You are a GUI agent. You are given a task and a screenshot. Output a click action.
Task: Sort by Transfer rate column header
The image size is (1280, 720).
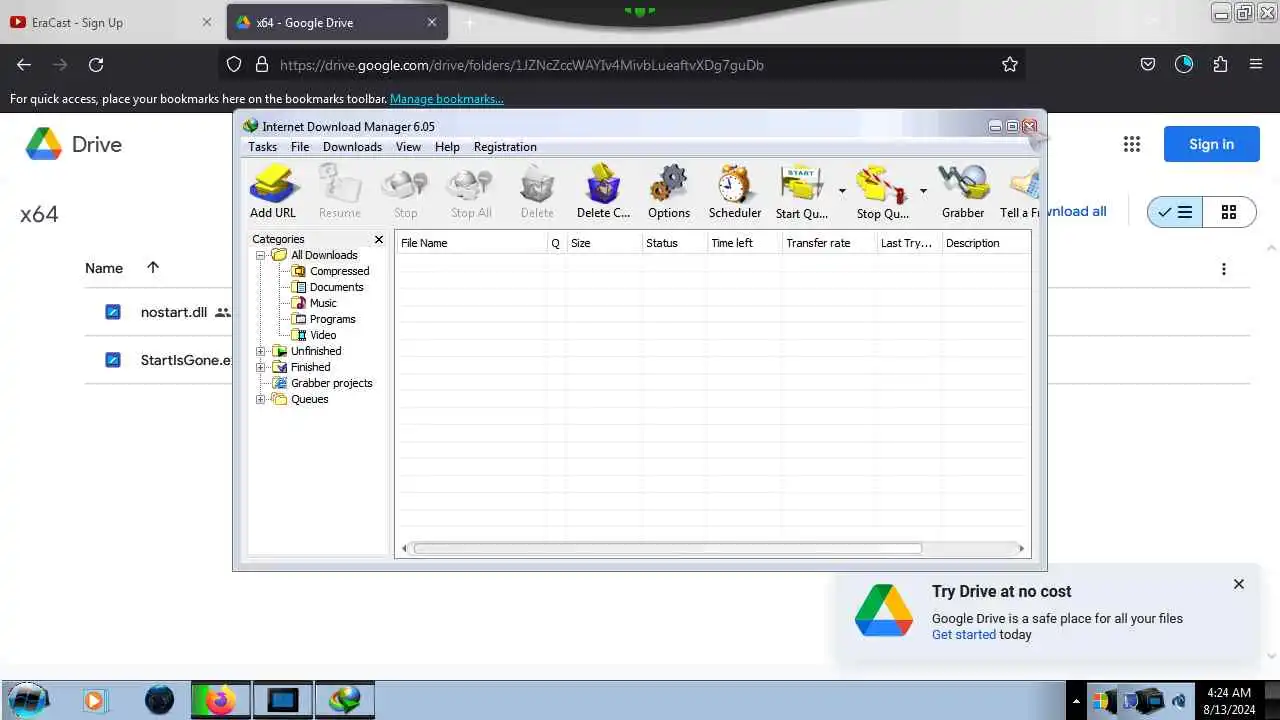tap(828, 243)
